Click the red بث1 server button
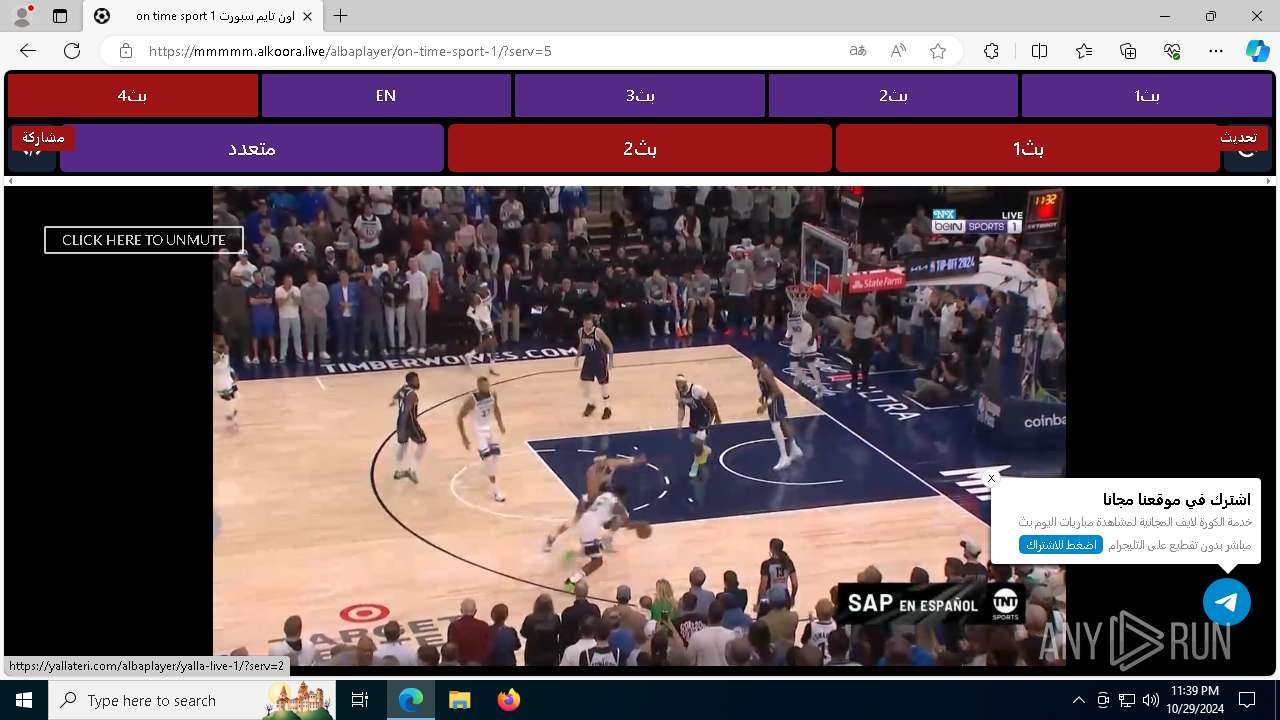The width and height of the screenshot is (1280, 720). [x=1028, y=148]
